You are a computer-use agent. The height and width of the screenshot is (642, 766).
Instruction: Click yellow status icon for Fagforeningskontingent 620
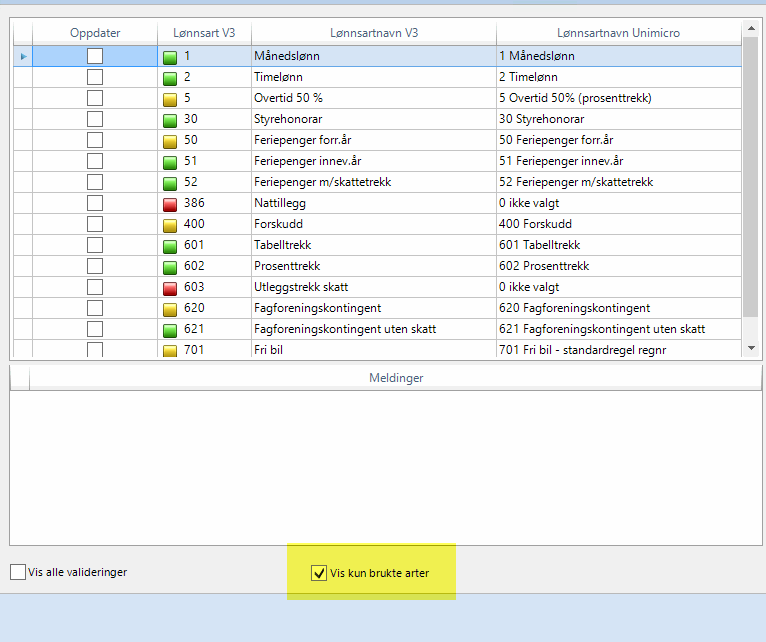tap(170, 309)
